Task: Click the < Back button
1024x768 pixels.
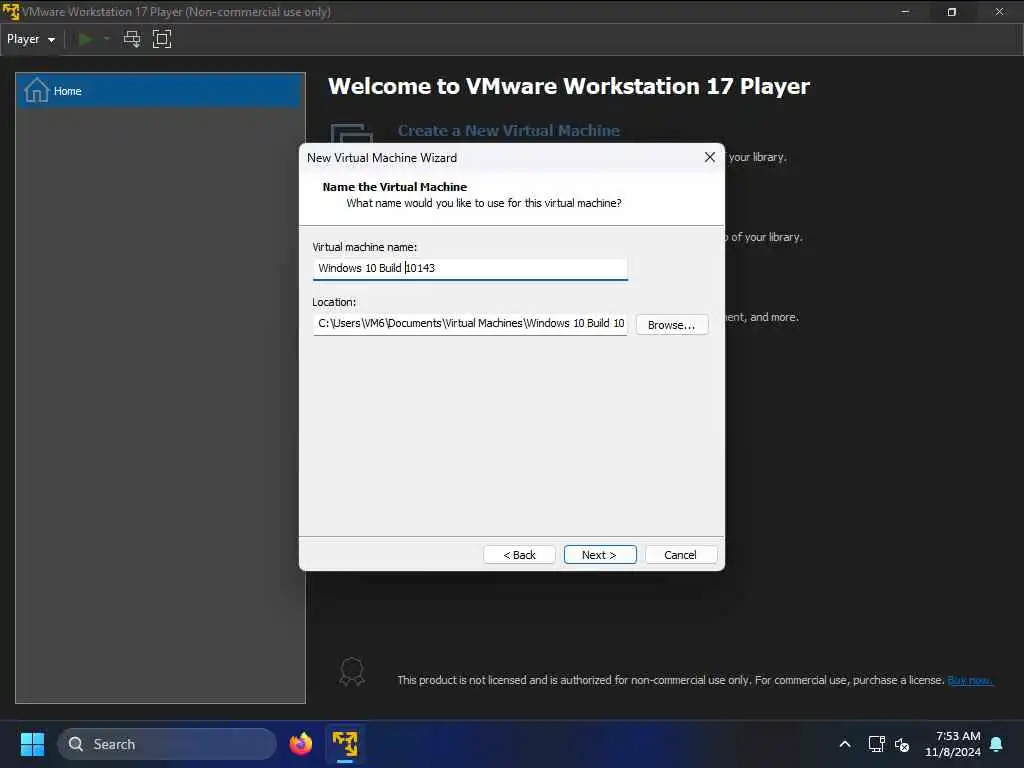Action: coord(519,554)
